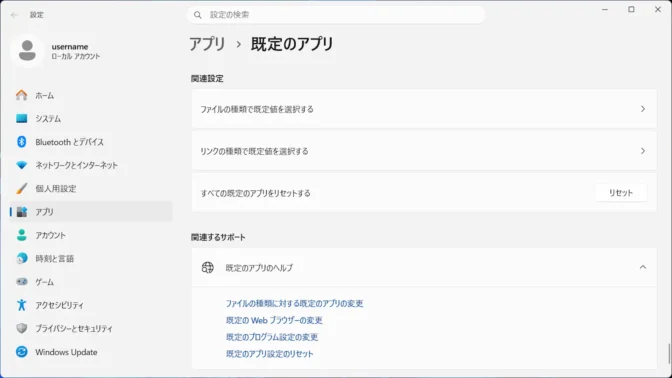The height and width of the screenshot is (378, 672).
Task: Minimize the Settings window
Action: [605, 9]
